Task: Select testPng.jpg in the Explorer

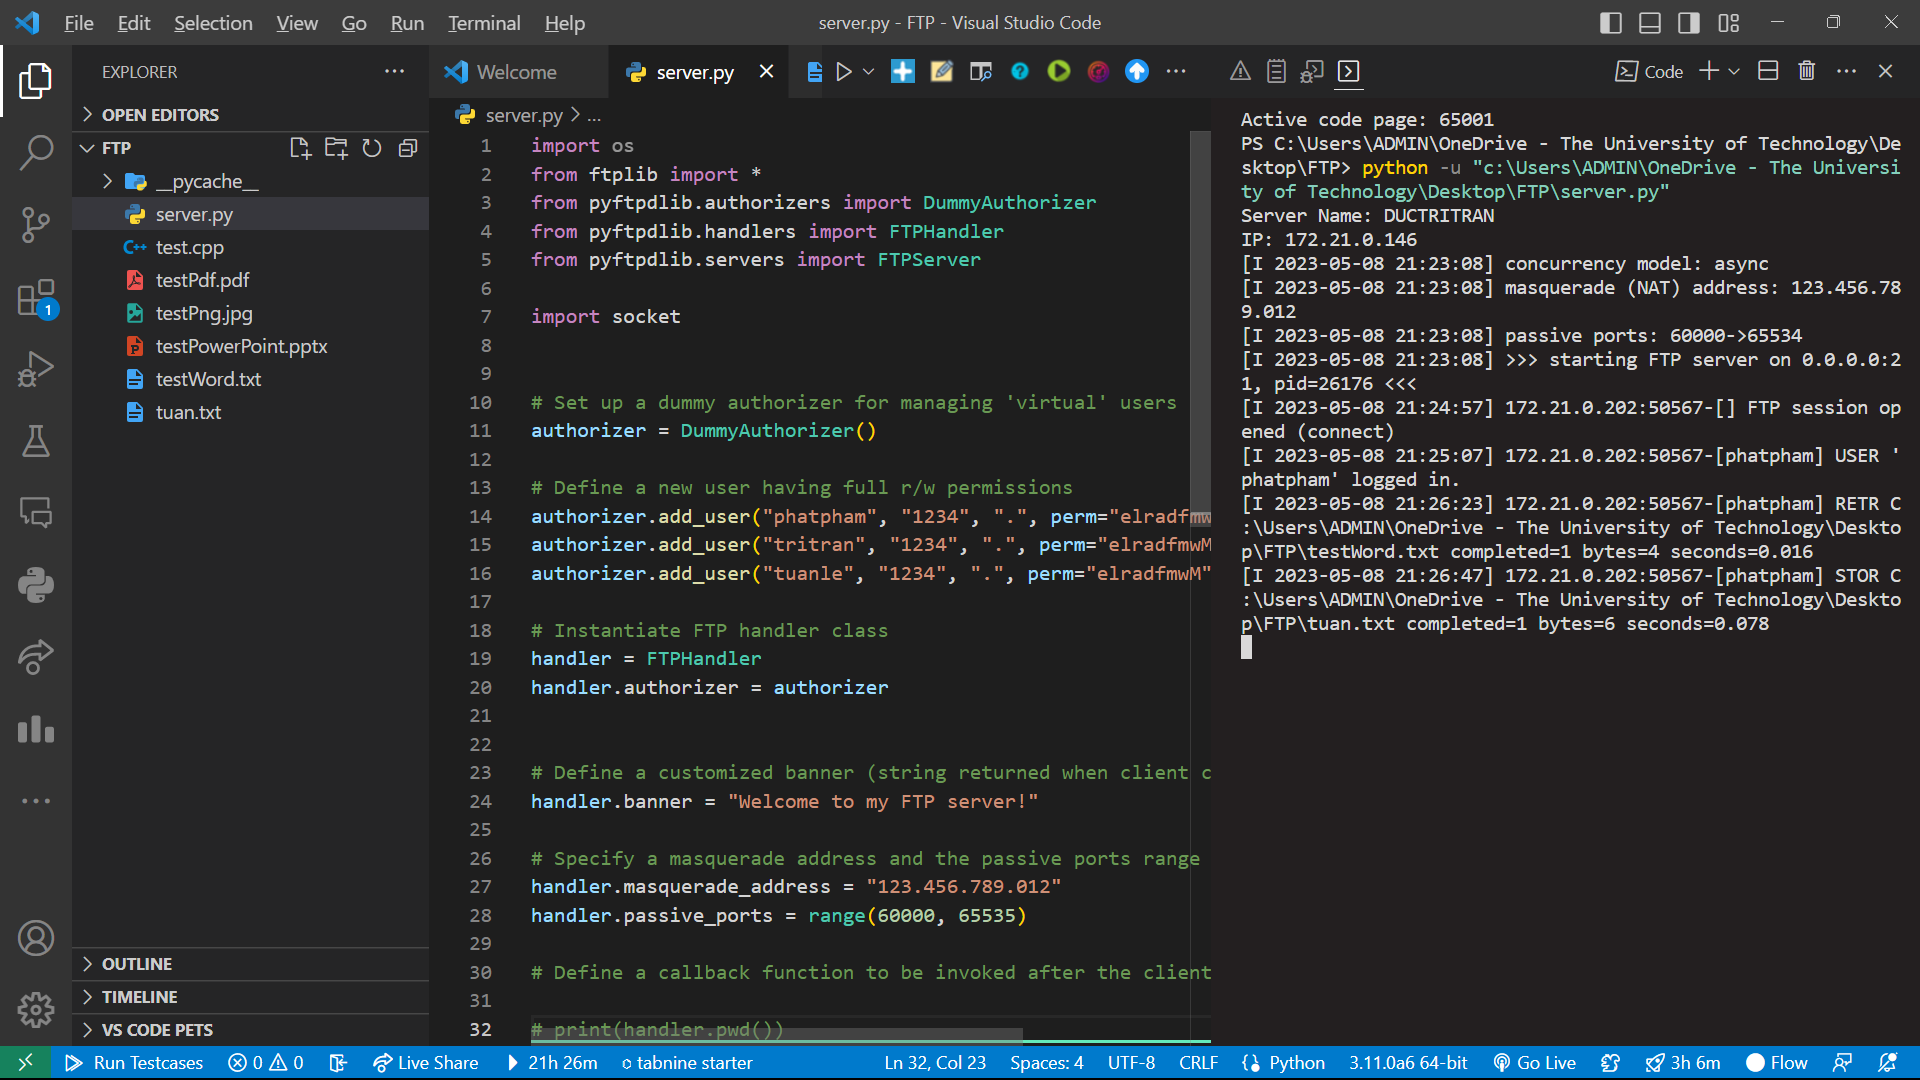Action: click(202, 313)
